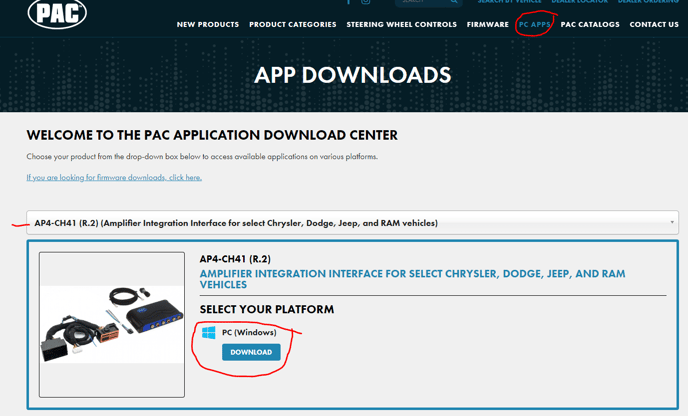Viewport: 688px width, 416px height.
Task: Select the PC Apps nav item
Action: pos(534,25)
